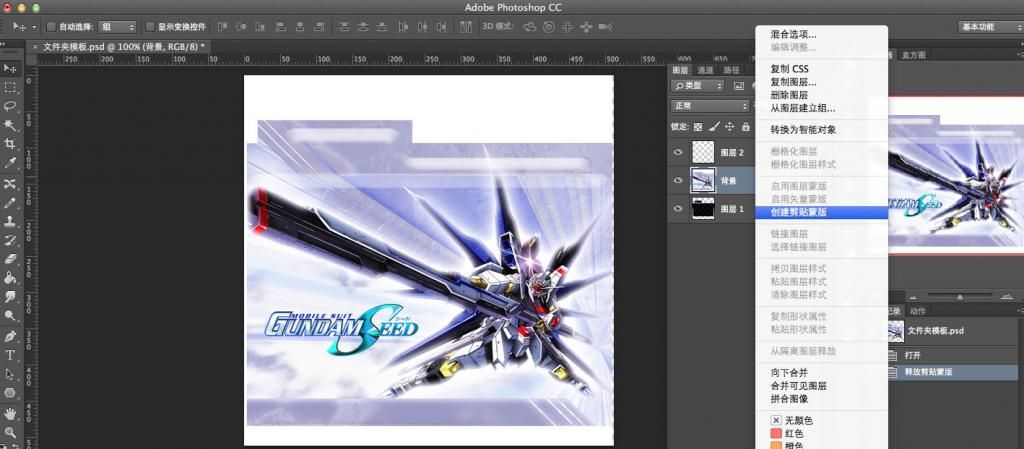Switch to the 通道 tab
Screen dimensions: 1024x449
706,71
